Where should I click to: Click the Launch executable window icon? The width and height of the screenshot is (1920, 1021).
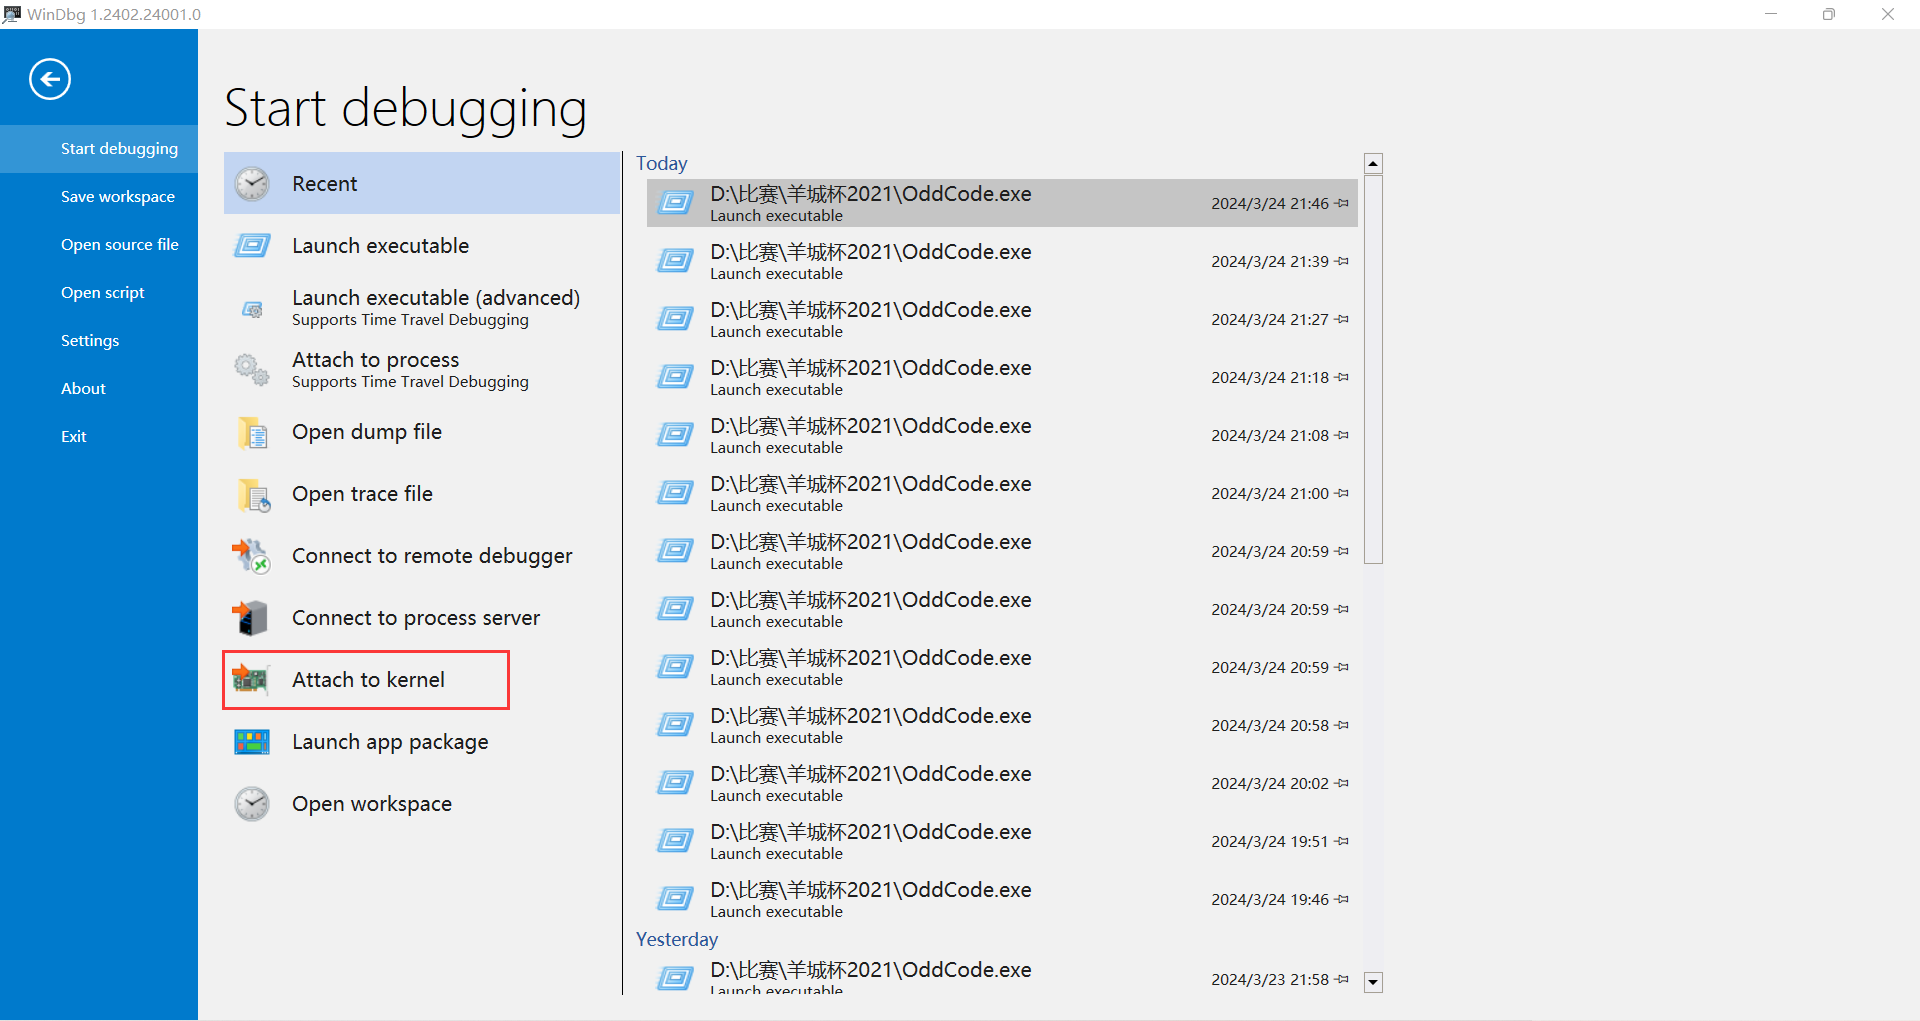click(252, 246)
